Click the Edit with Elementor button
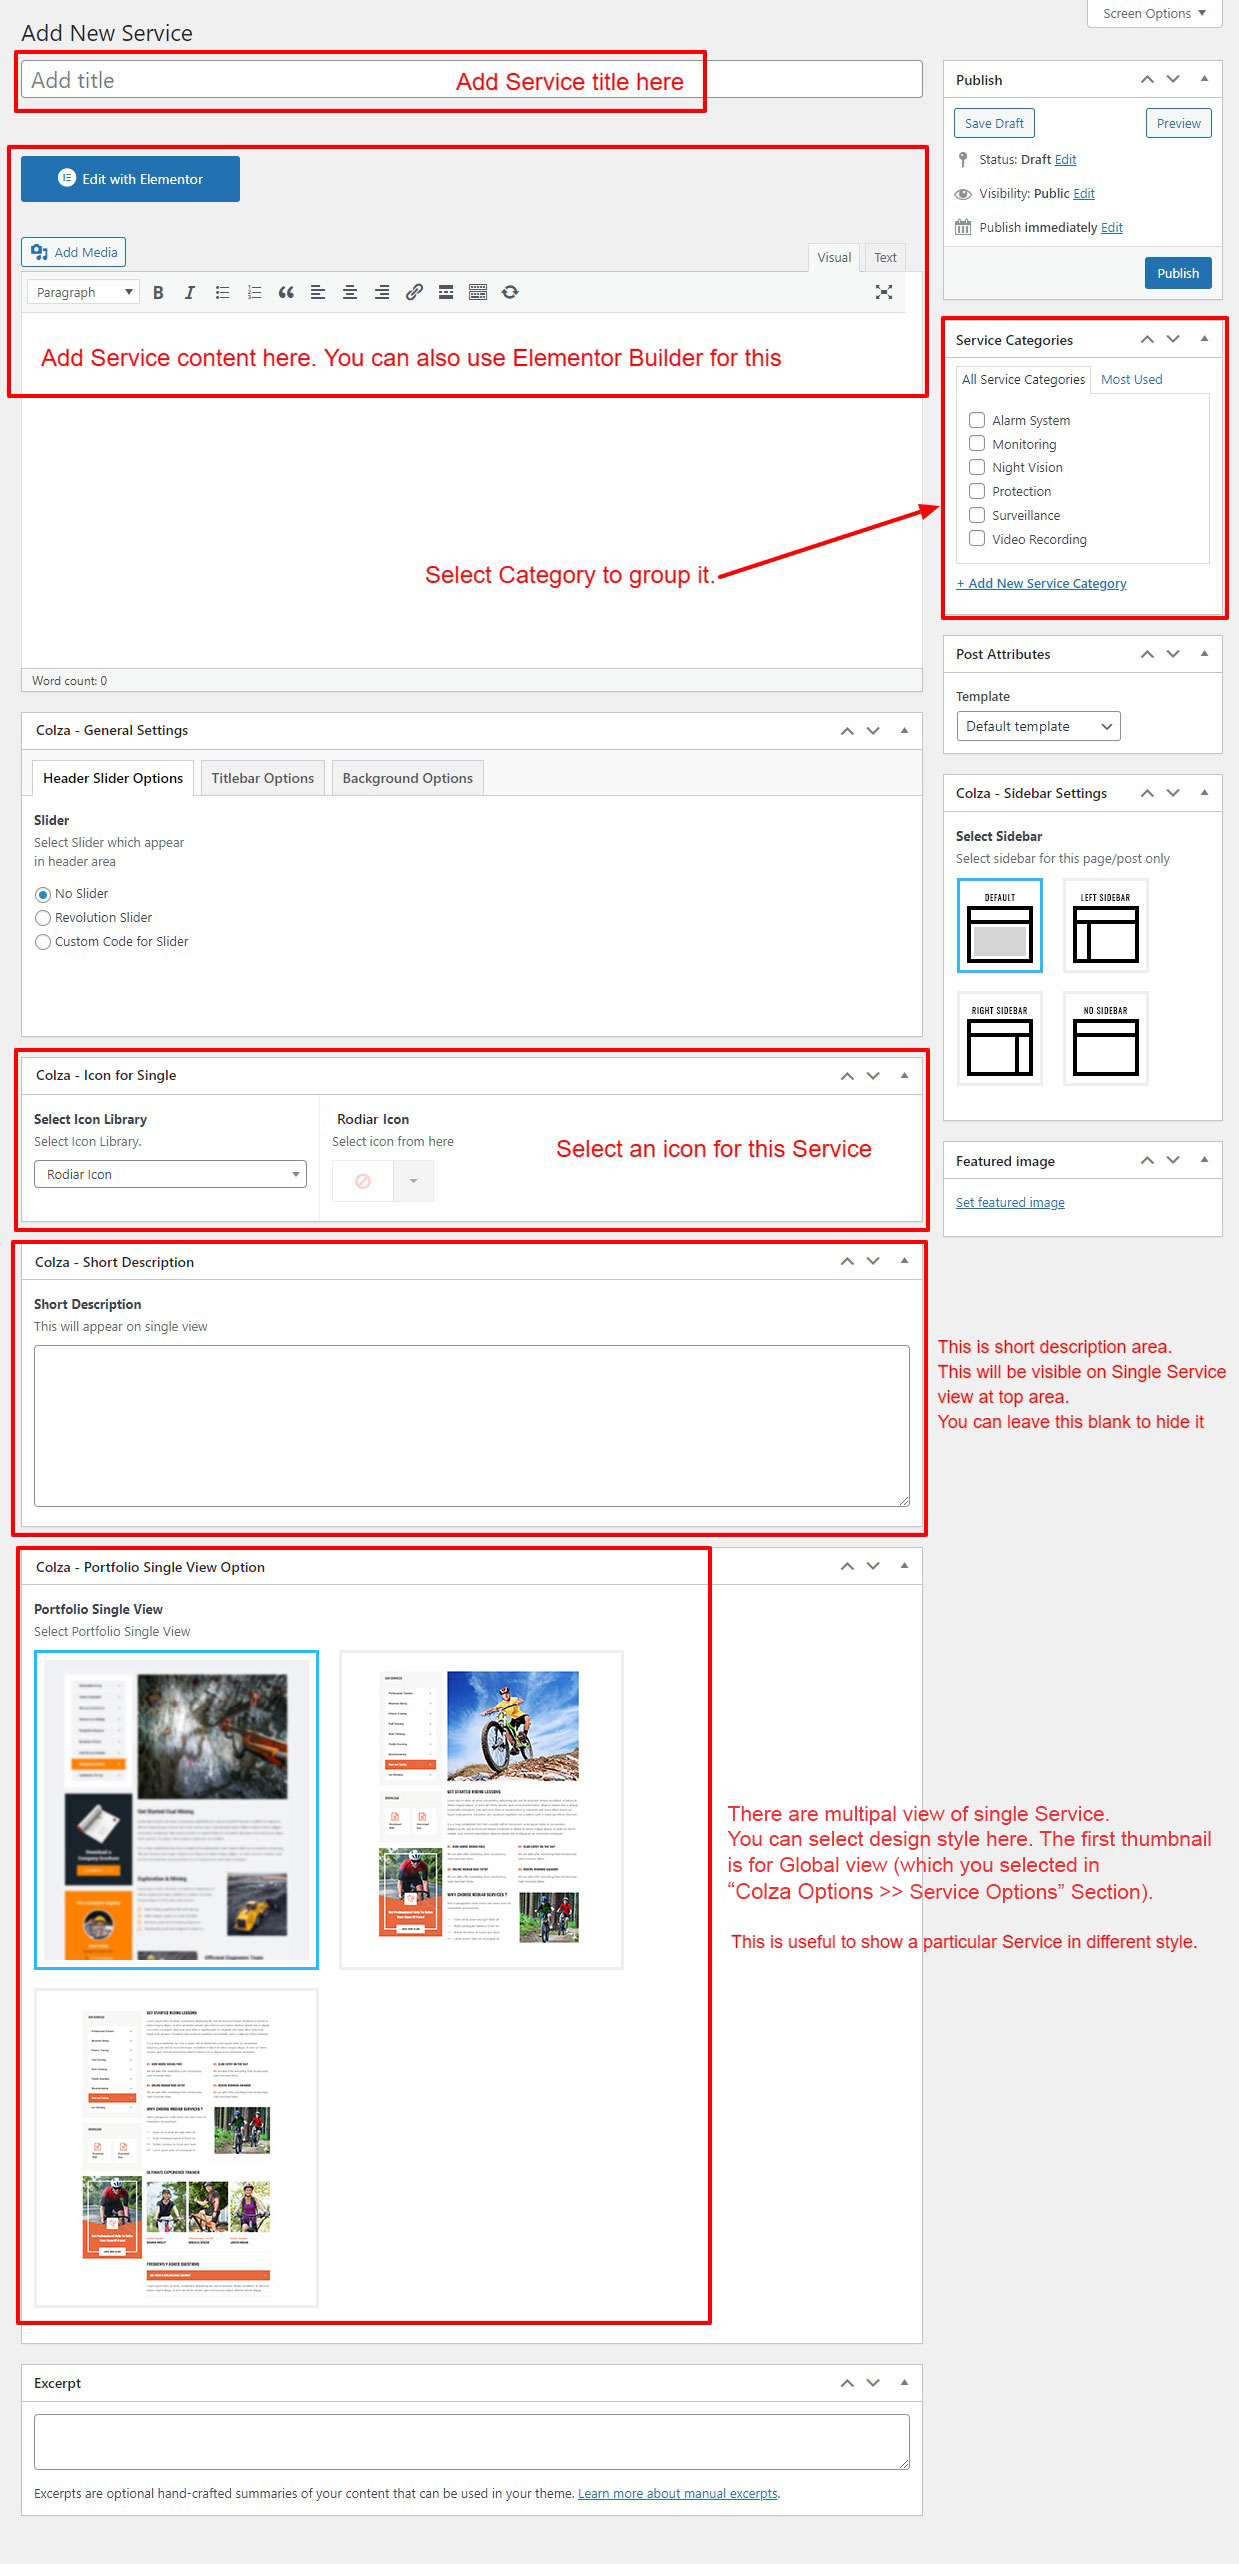Screen dimensions: 1239x2564 [130, 179]
